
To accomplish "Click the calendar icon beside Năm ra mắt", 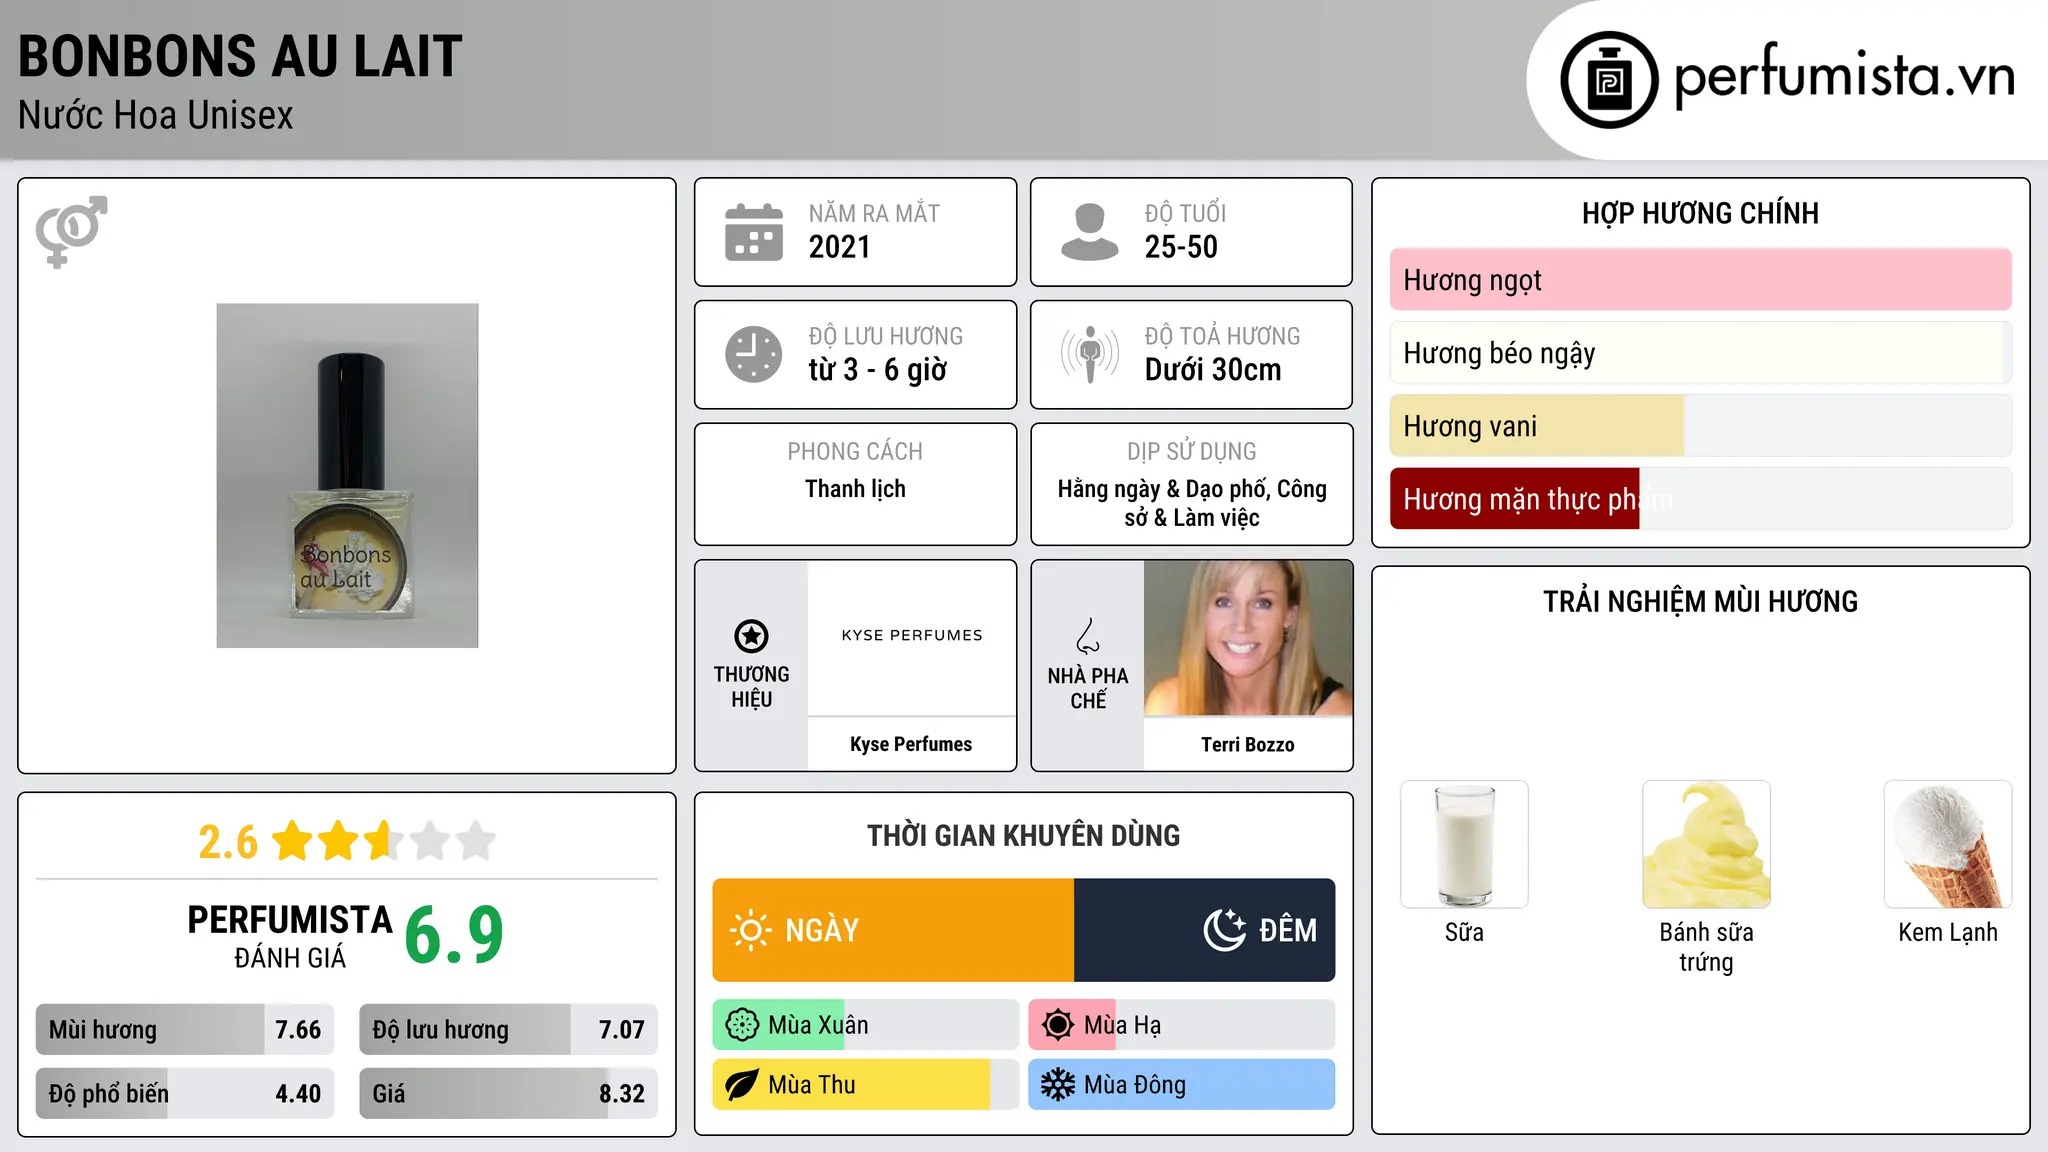I will [x=754, y=232].
